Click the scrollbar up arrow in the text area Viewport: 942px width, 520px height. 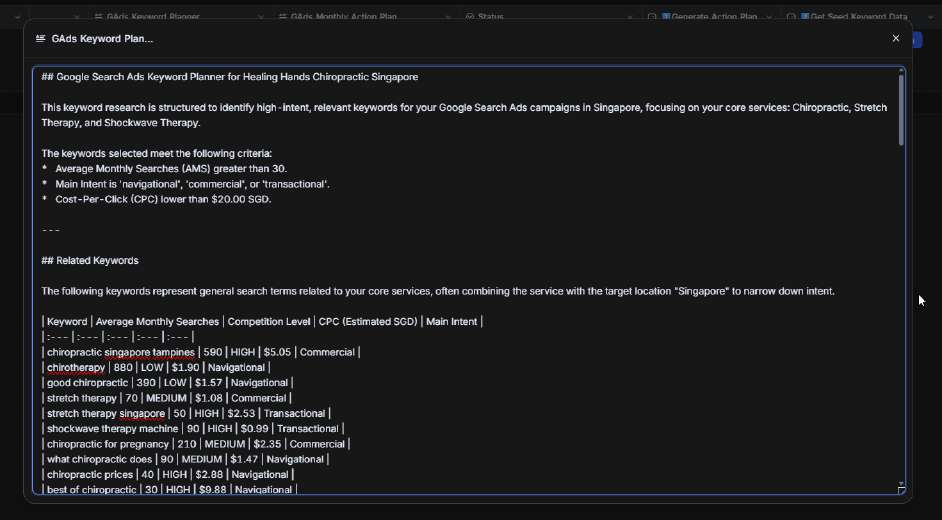901,71
